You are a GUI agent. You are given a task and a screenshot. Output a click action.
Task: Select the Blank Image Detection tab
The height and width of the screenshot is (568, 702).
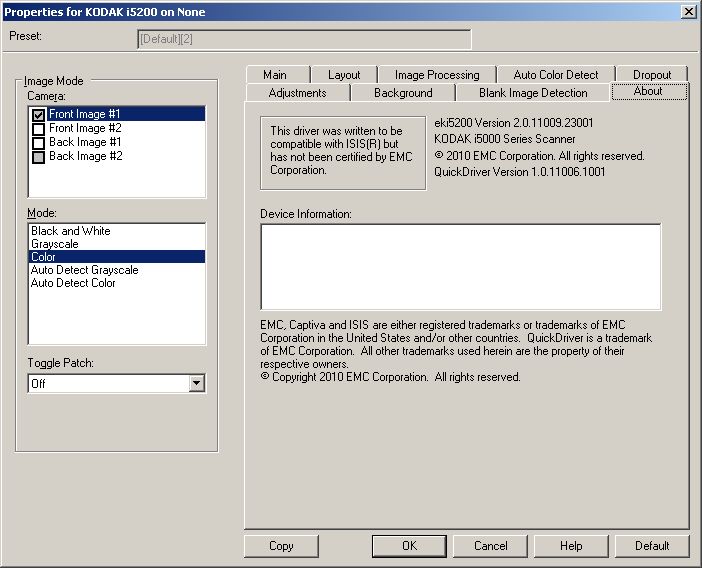click(533, 93)
